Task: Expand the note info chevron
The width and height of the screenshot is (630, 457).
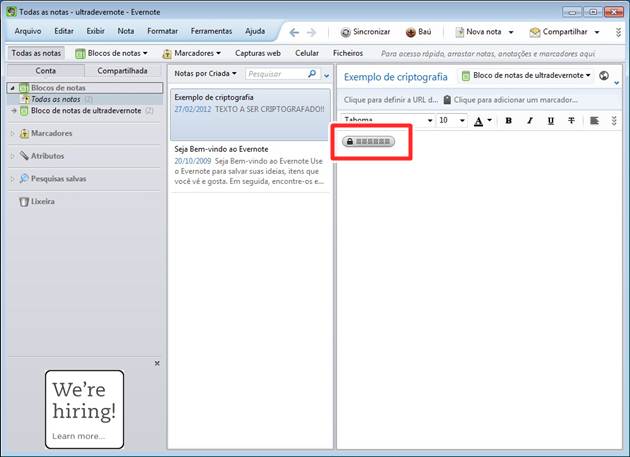Action: [616, 83]
